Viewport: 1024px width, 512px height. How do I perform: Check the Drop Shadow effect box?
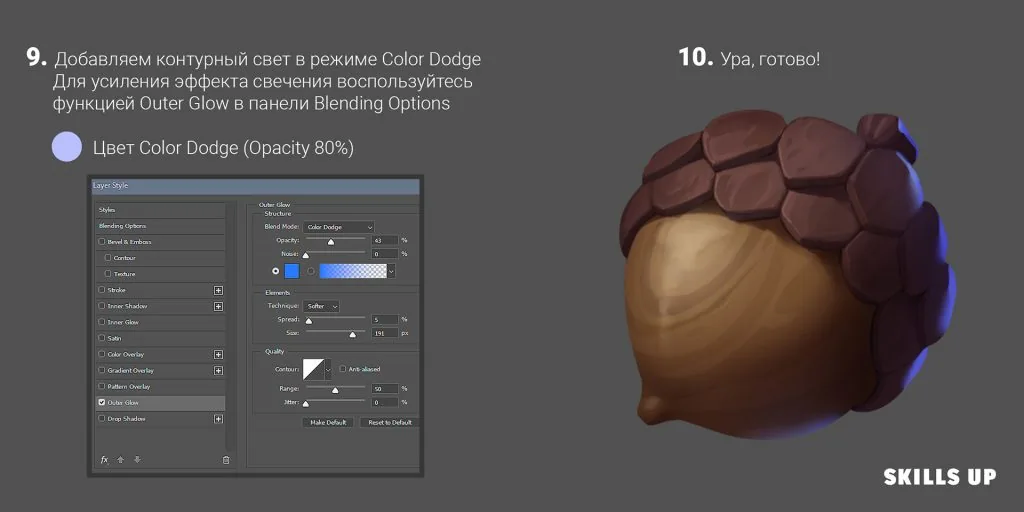pos(101,419)
